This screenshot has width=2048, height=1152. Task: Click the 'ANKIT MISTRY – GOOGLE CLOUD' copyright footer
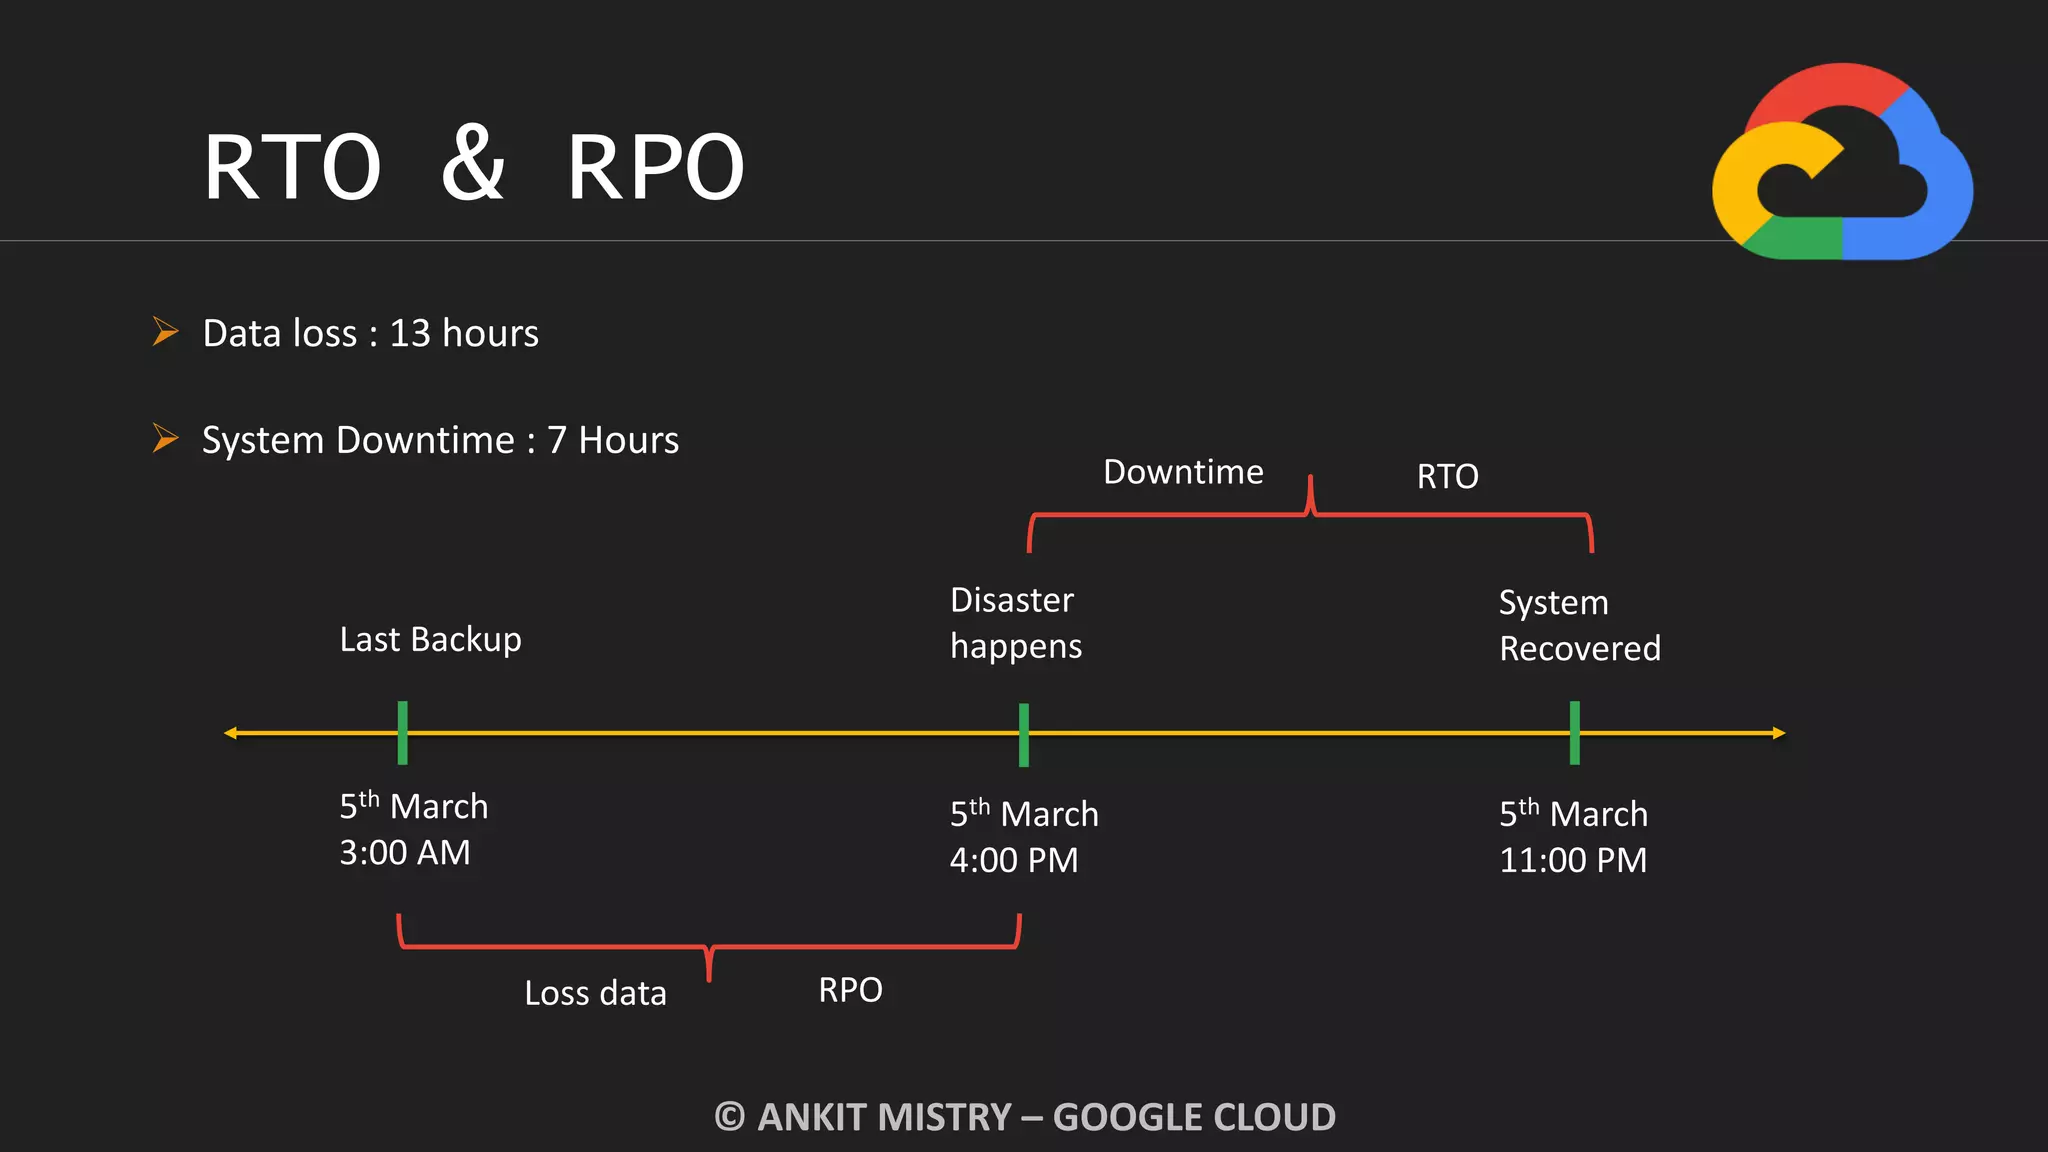(1025, 1117)
